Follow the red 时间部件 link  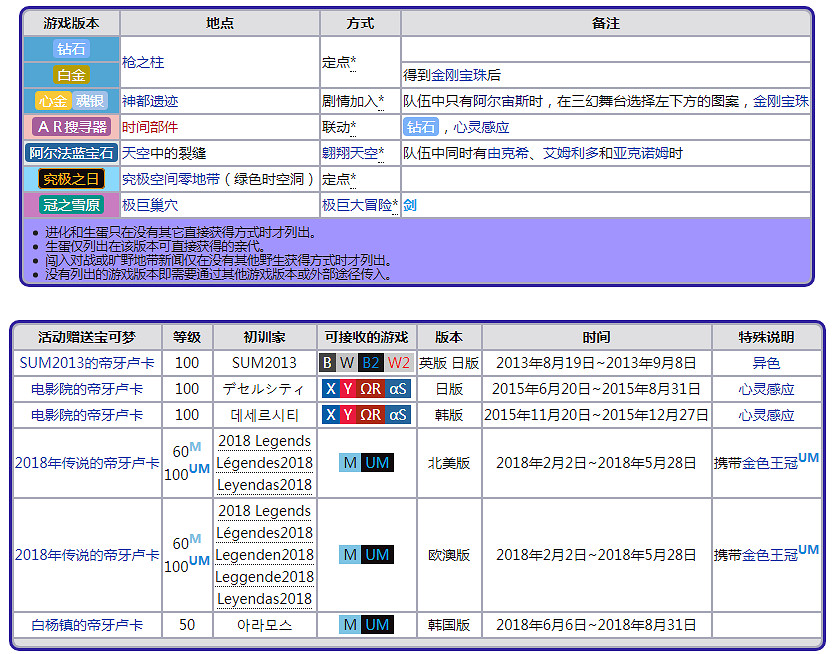click(149, 127)
